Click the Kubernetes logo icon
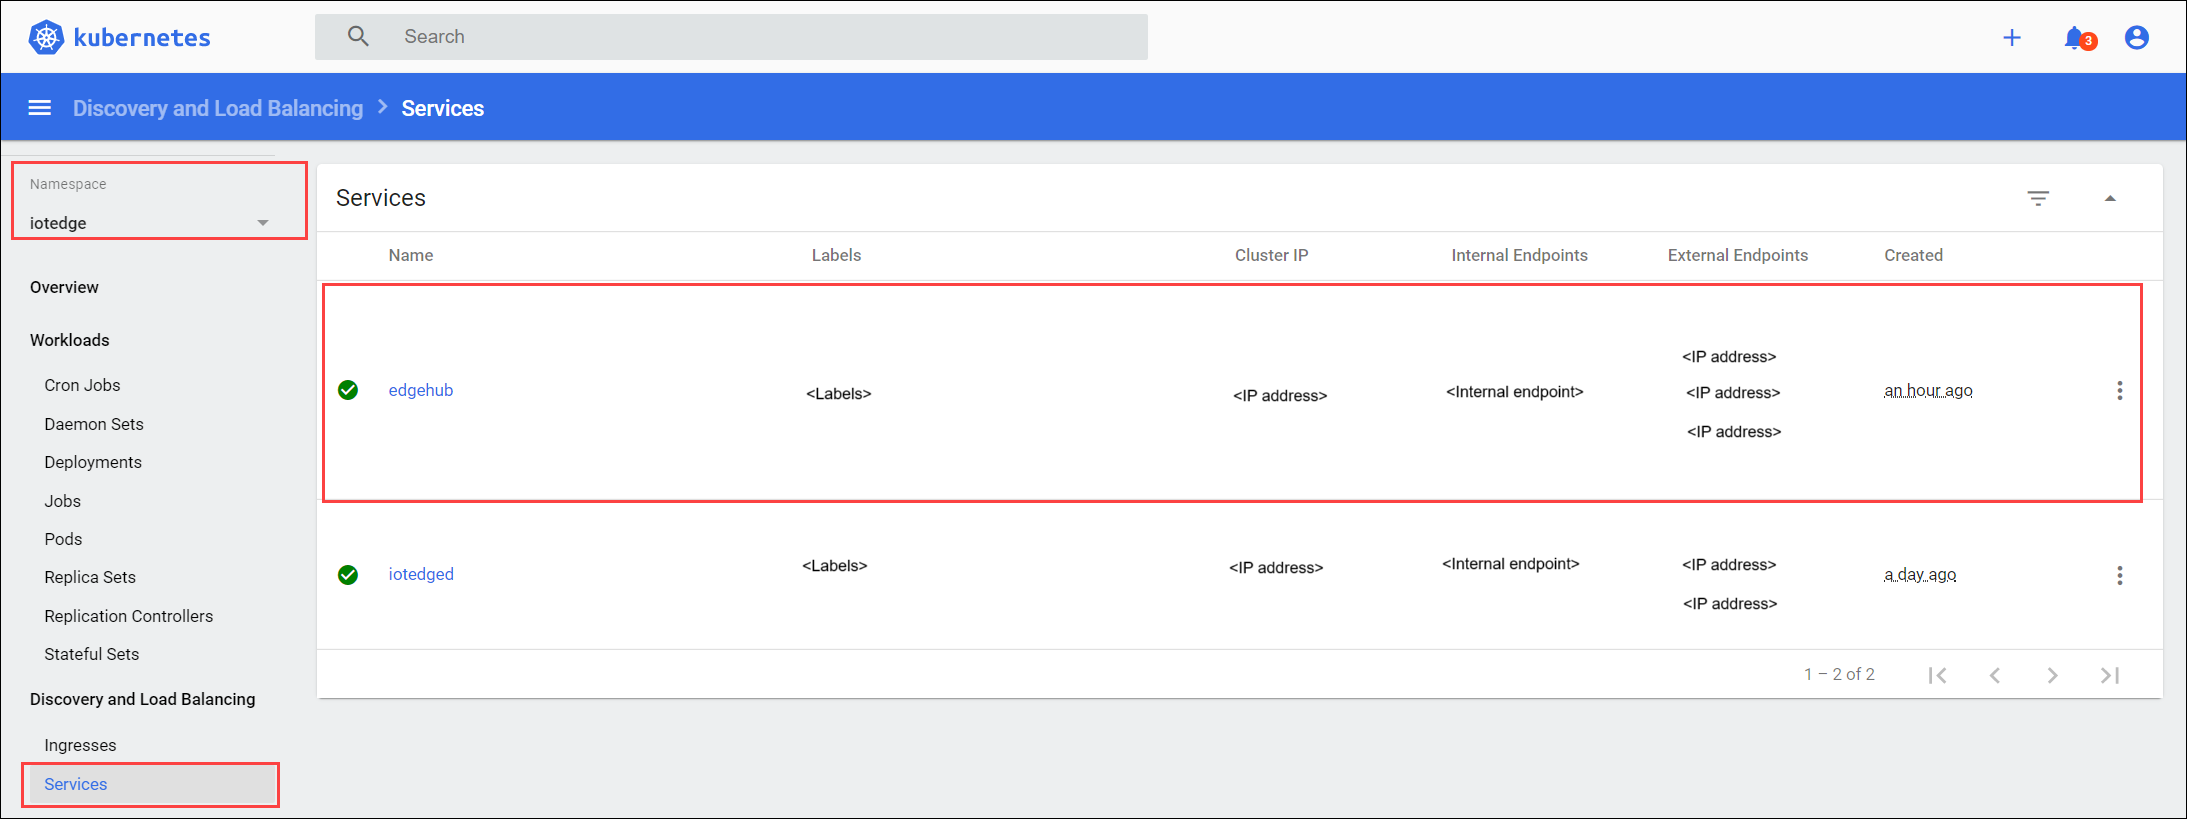 (46, 37)
